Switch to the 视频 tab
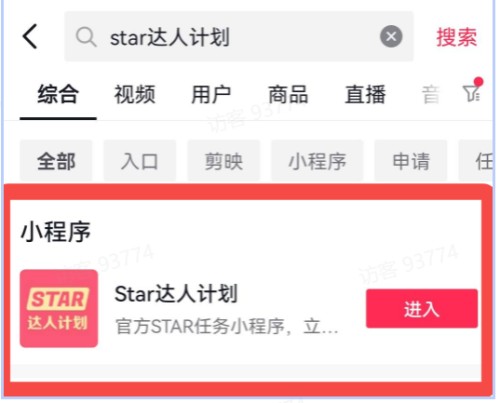This screenshot has height=403, width=500. coord(135,94)
